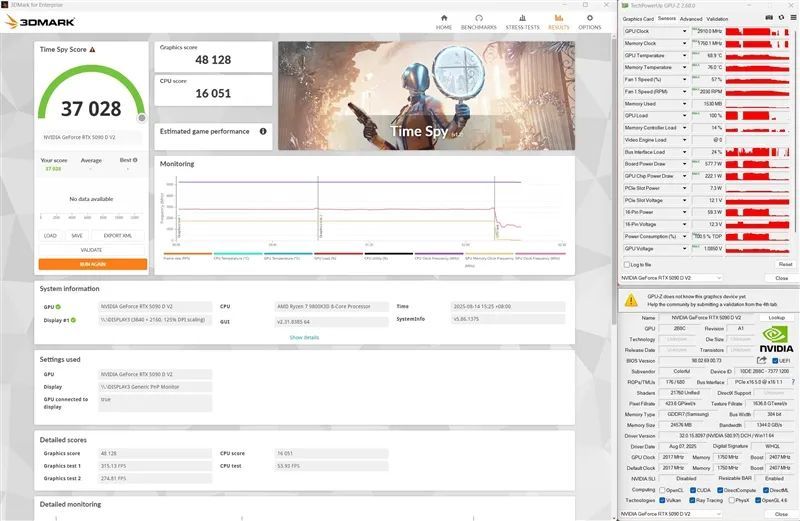Open the 3DMark Home section

click(x=443, y=22)
